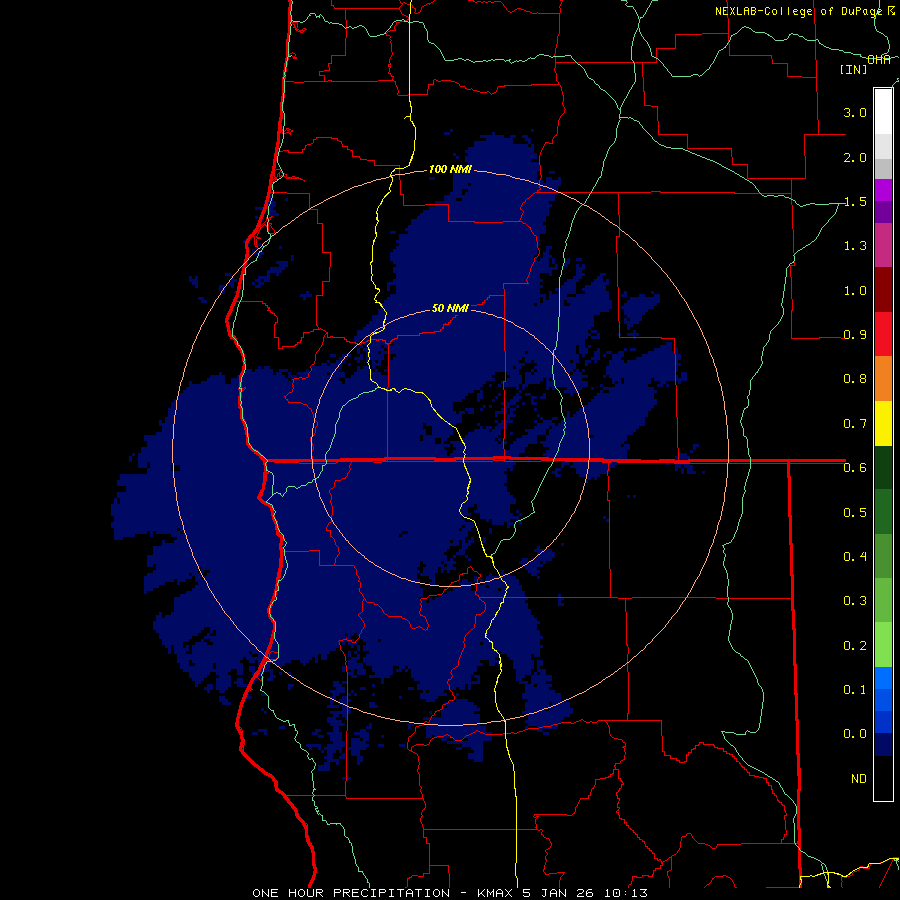Select the bright green swatch beside 0.2
Image resolution: width=900 pixels, height=900 pixels.
click(883, 645)
